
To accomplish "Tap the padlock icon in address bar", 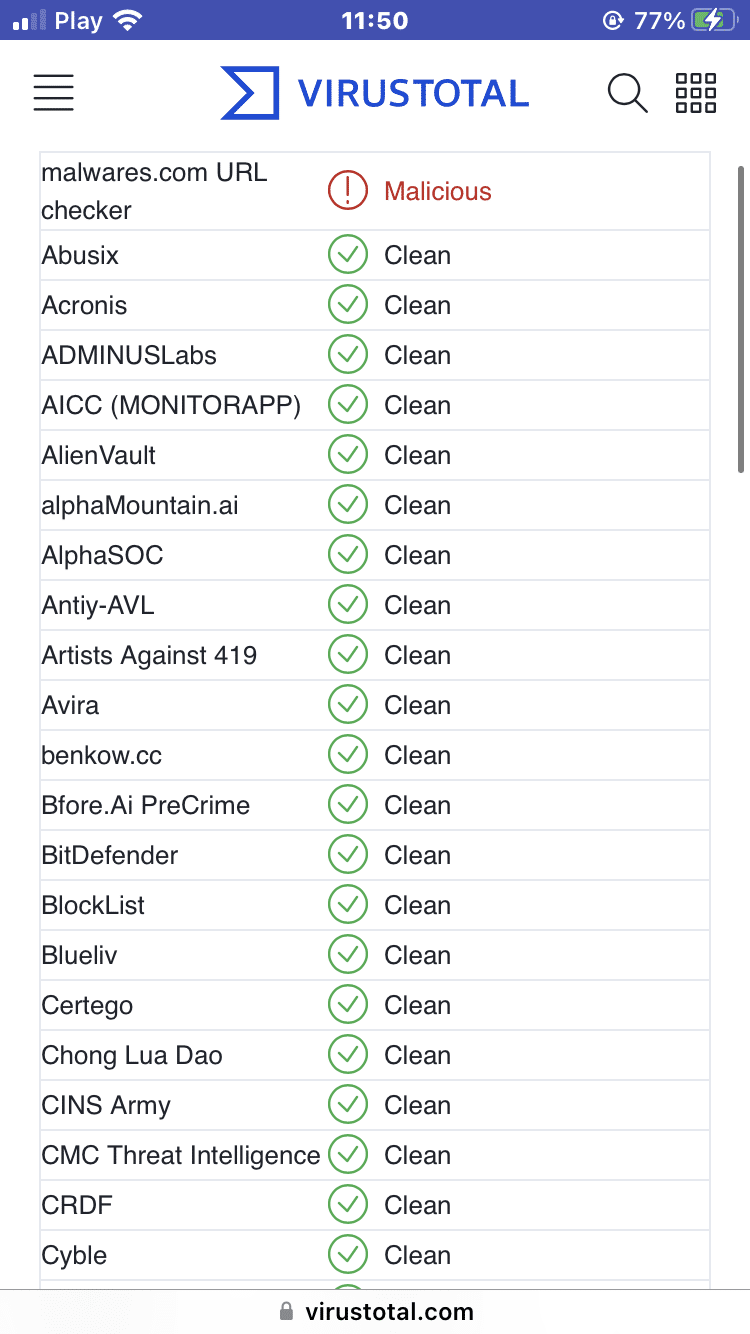I will [287, 1311].
